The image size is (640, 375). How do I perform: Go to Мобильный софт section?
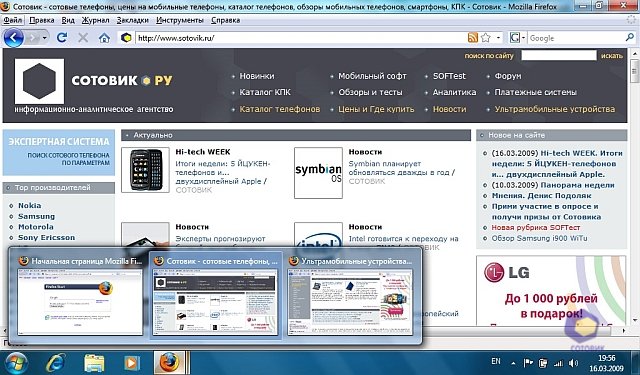click(372, 76)
